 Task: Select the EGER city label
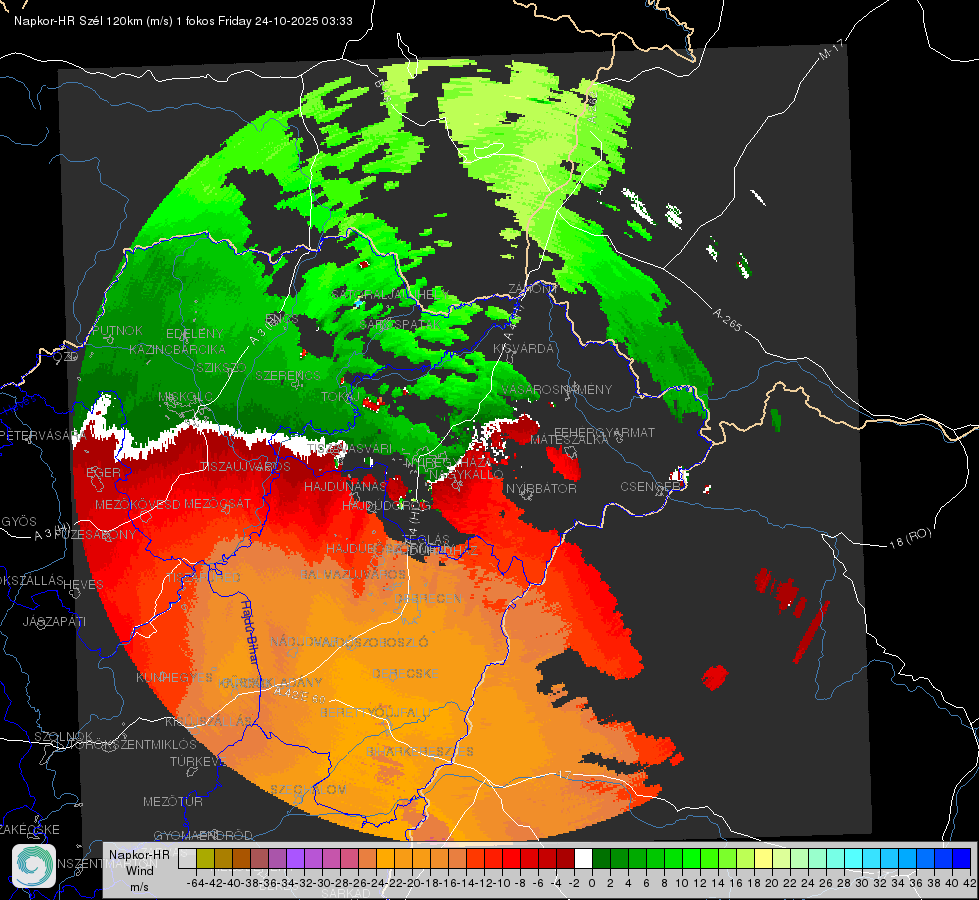103,473
